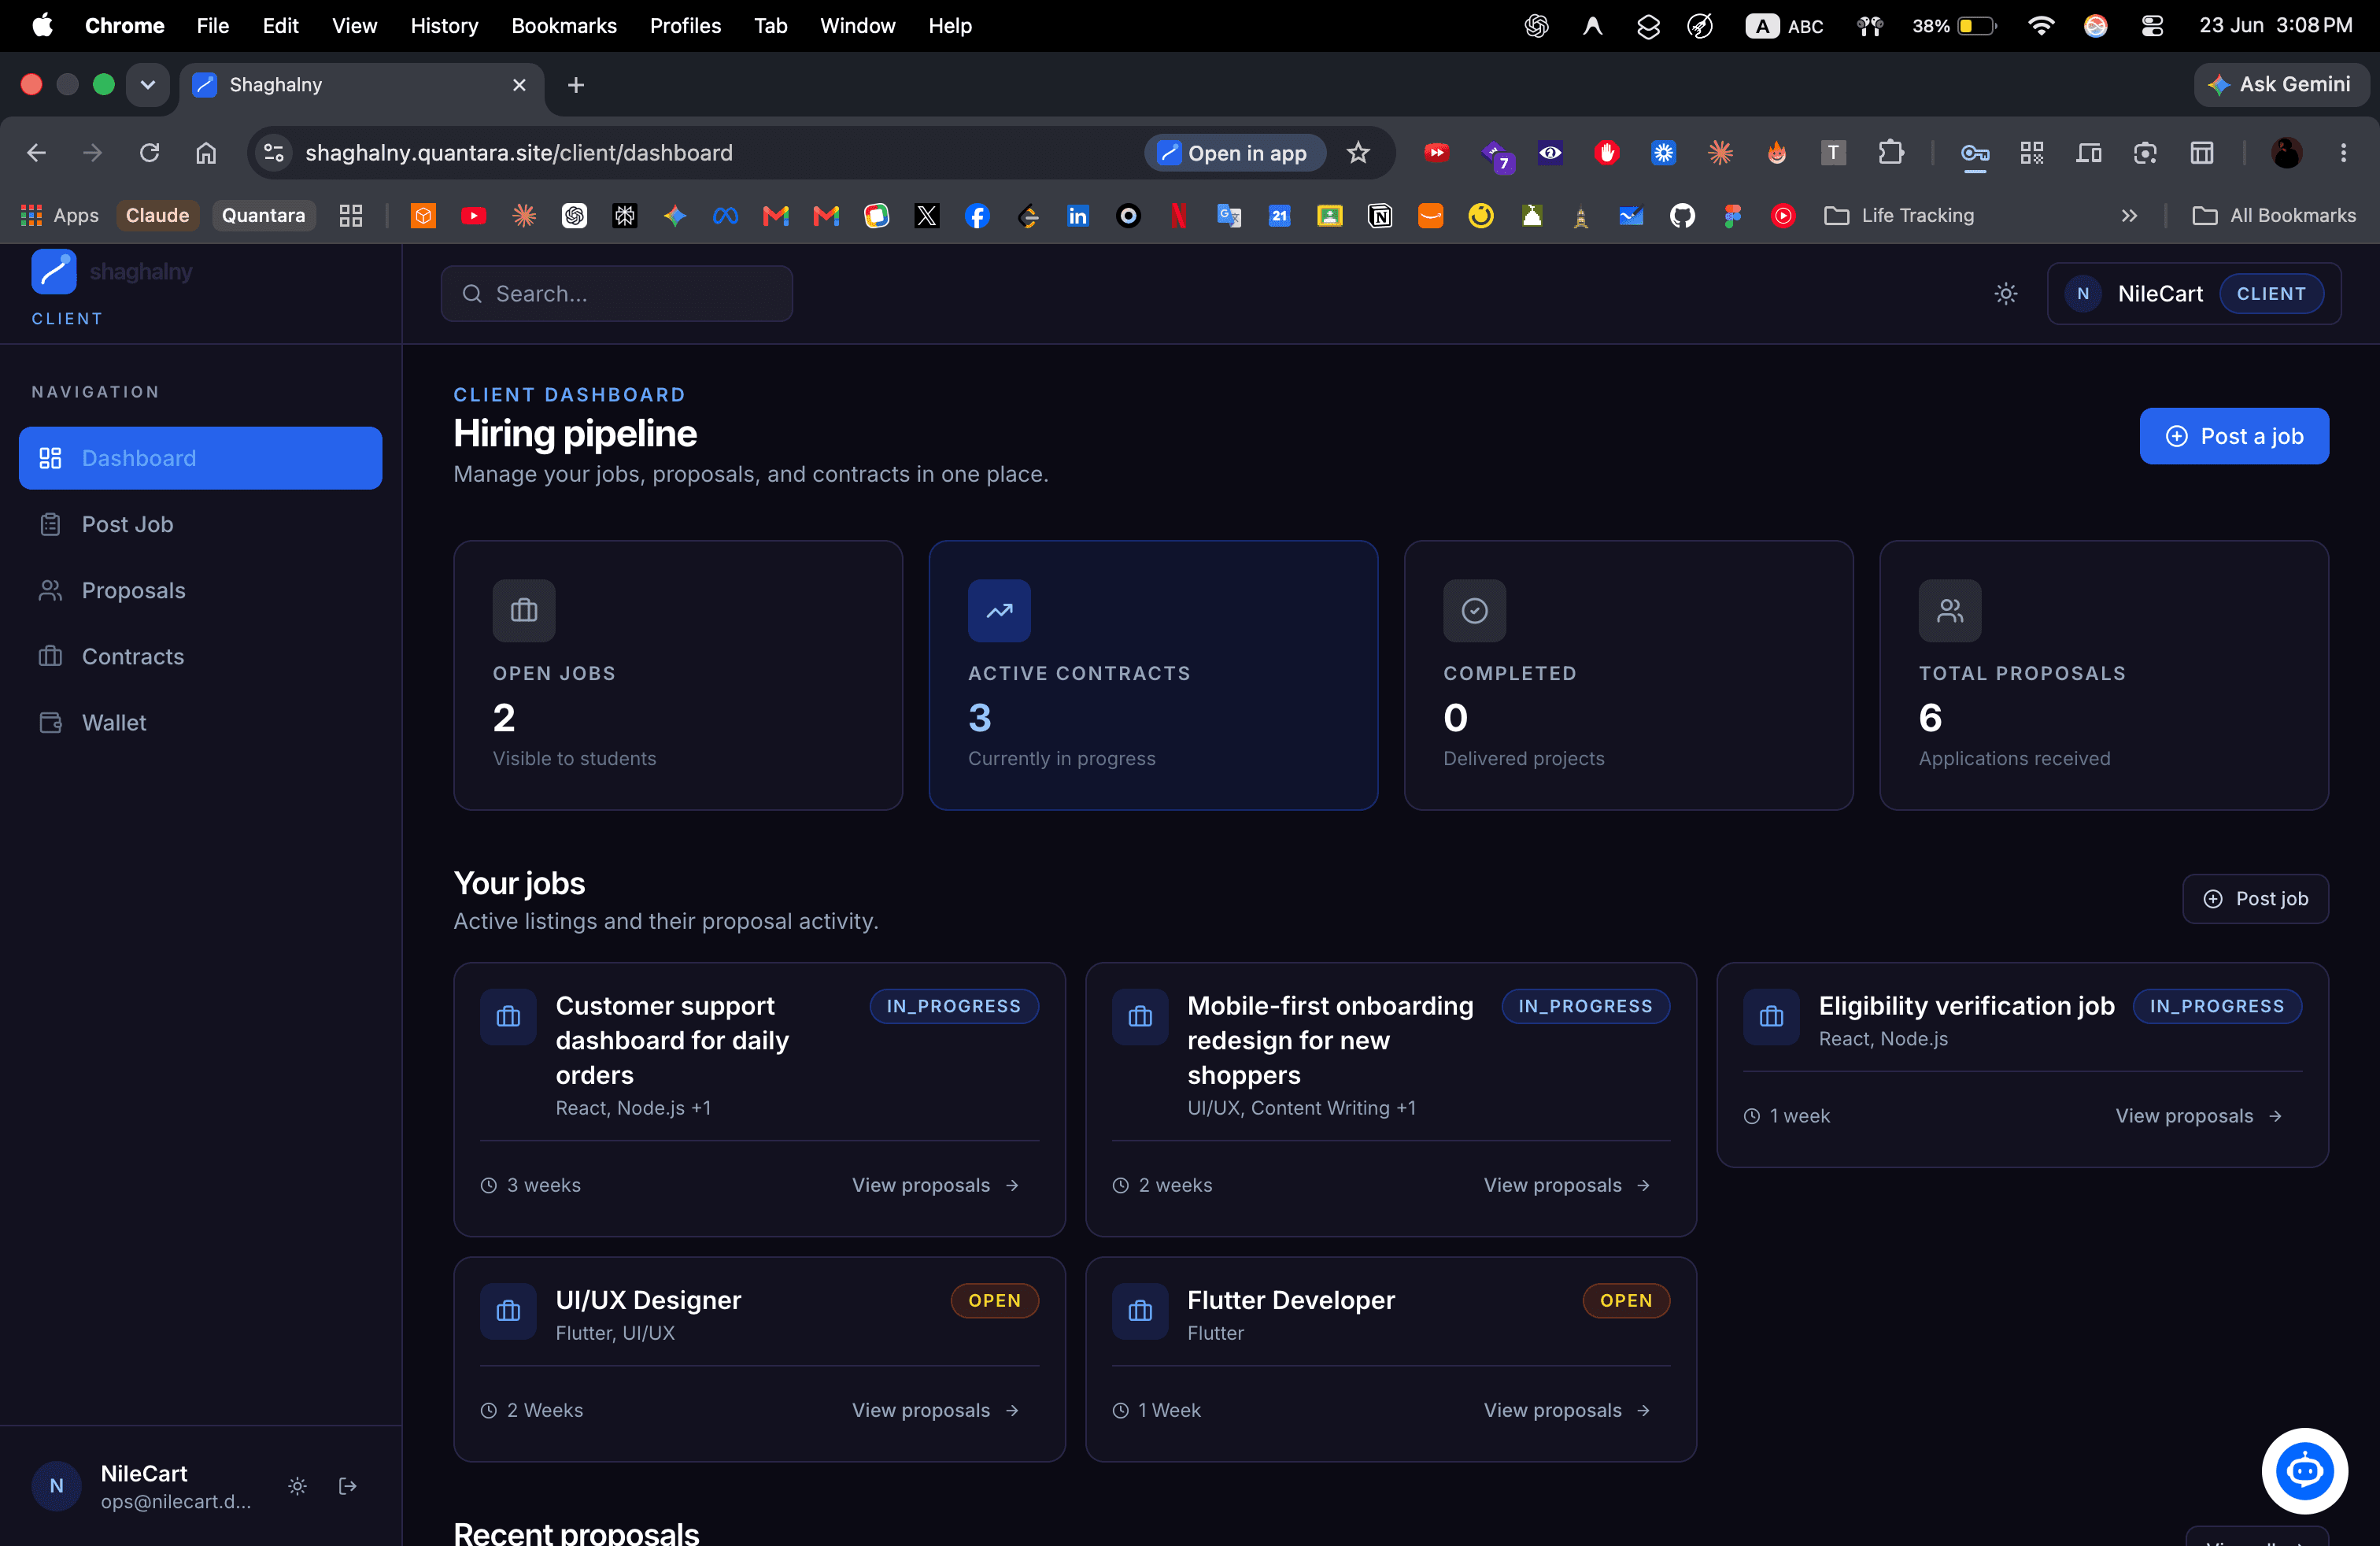The image size is (2380, 1546).
Task: Click Open Jobs briefcase icon
Action: point(524,611)
